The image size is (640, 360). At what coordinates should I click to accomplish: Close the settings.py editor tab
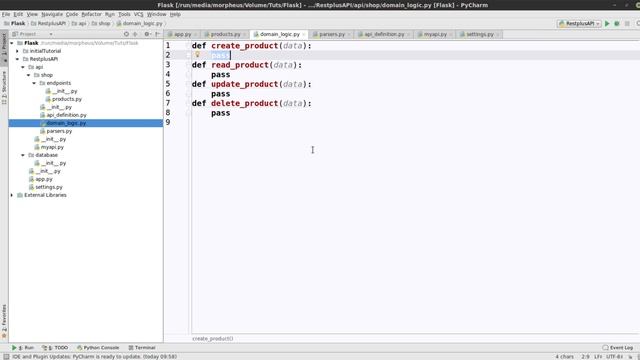point(498,35)
